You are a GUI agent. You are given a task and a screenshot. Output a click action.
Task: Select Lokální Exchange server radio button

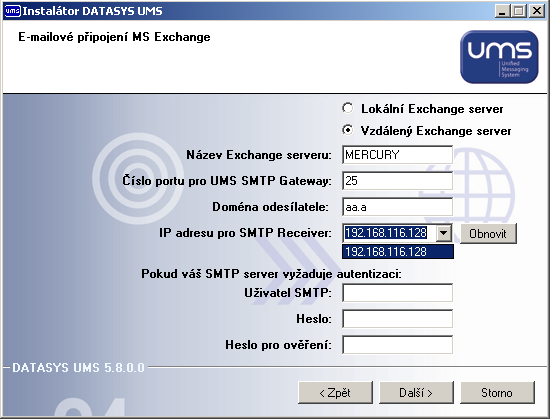pyautogui.click(x=348, y=108)
